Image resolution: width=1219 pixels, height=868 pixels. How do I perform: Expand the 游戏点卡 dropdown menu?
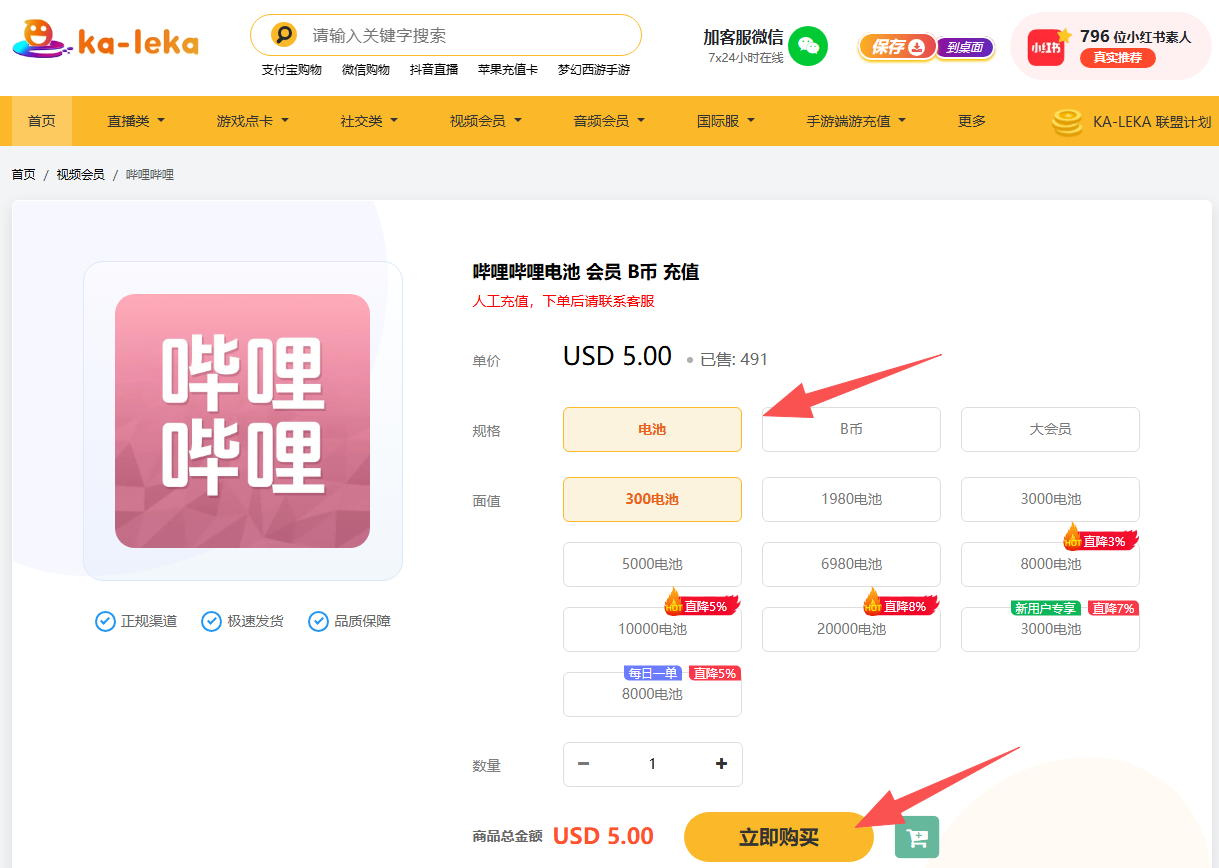point(252,121)
